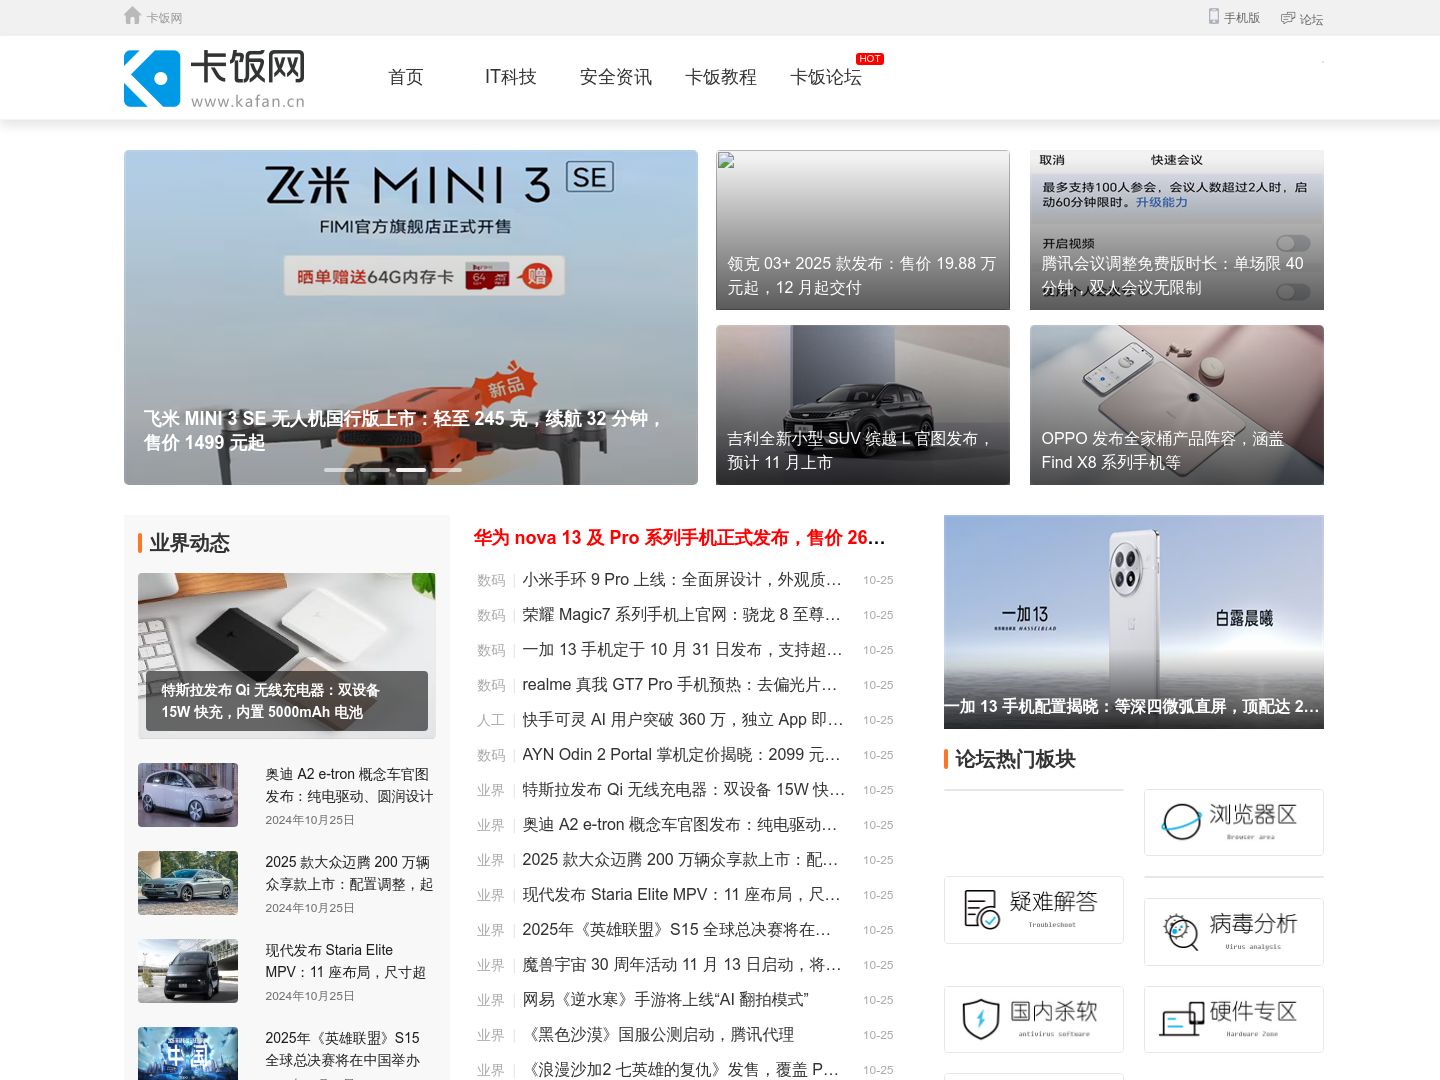
Task: Open 魔兽宇宙 30 周年活动 article
Action: pyautogui.click(x=682, y=965)
